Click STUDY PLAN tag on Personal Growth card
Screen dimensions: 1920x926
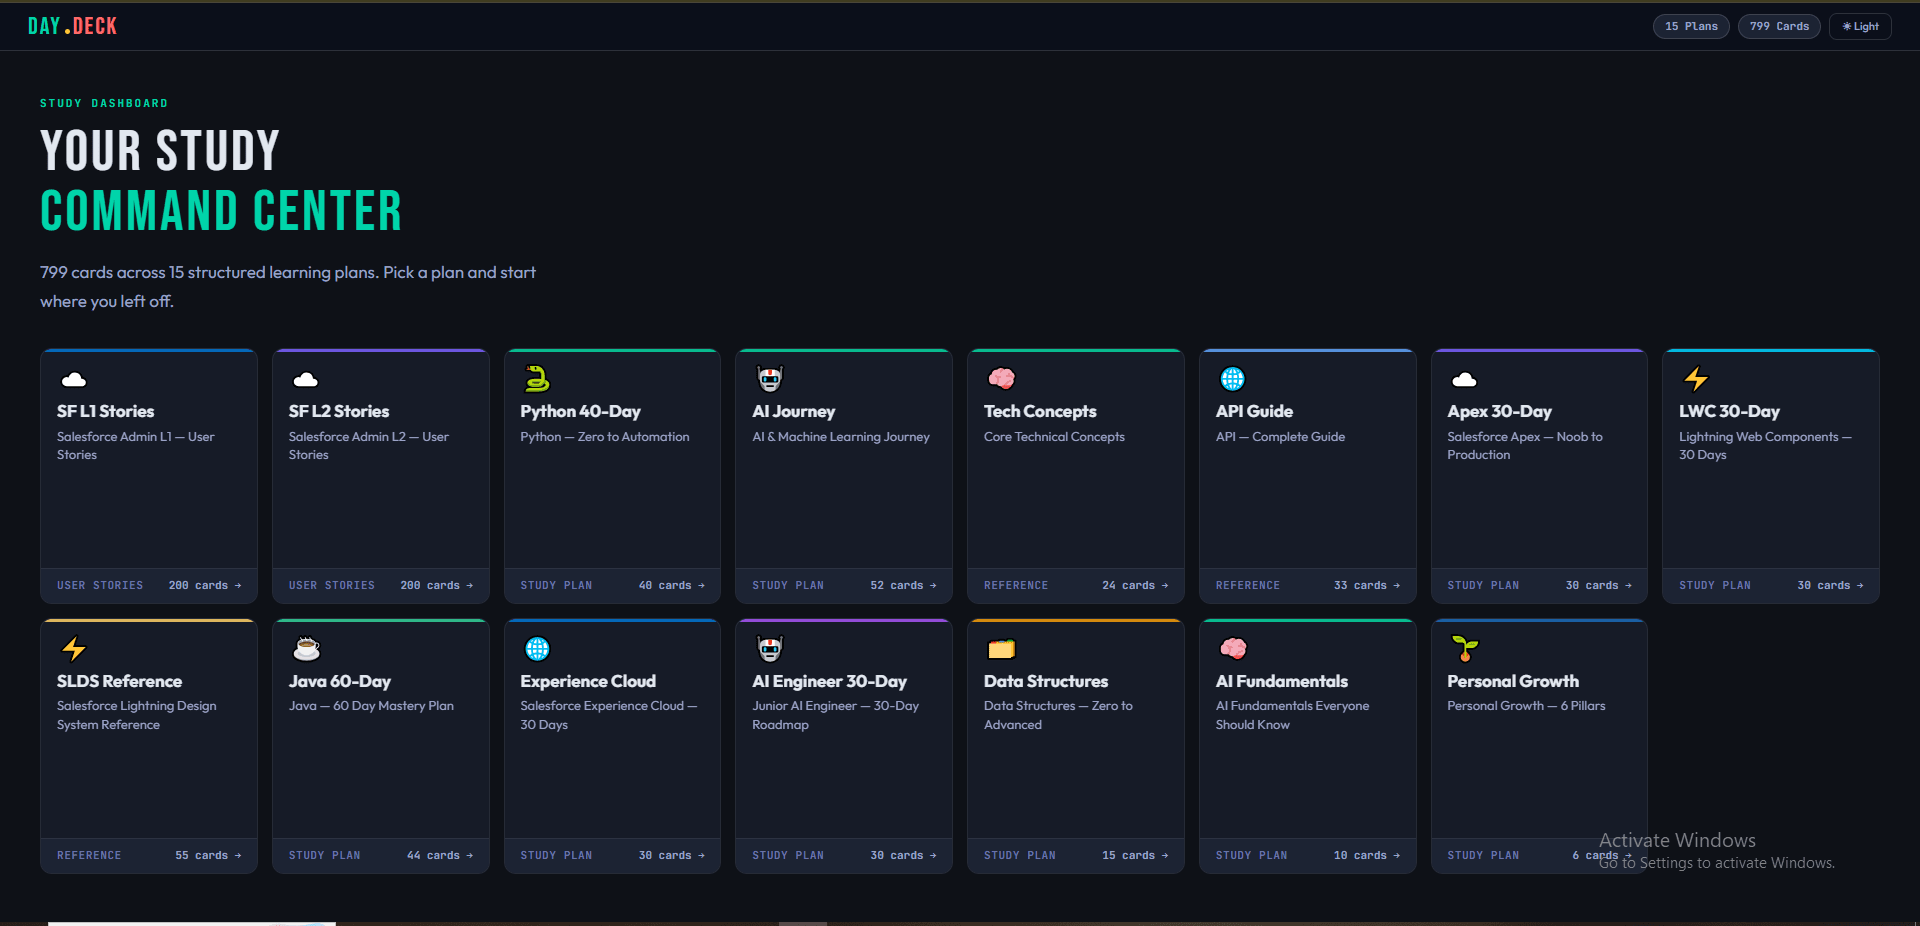(x=1483, y=856)
